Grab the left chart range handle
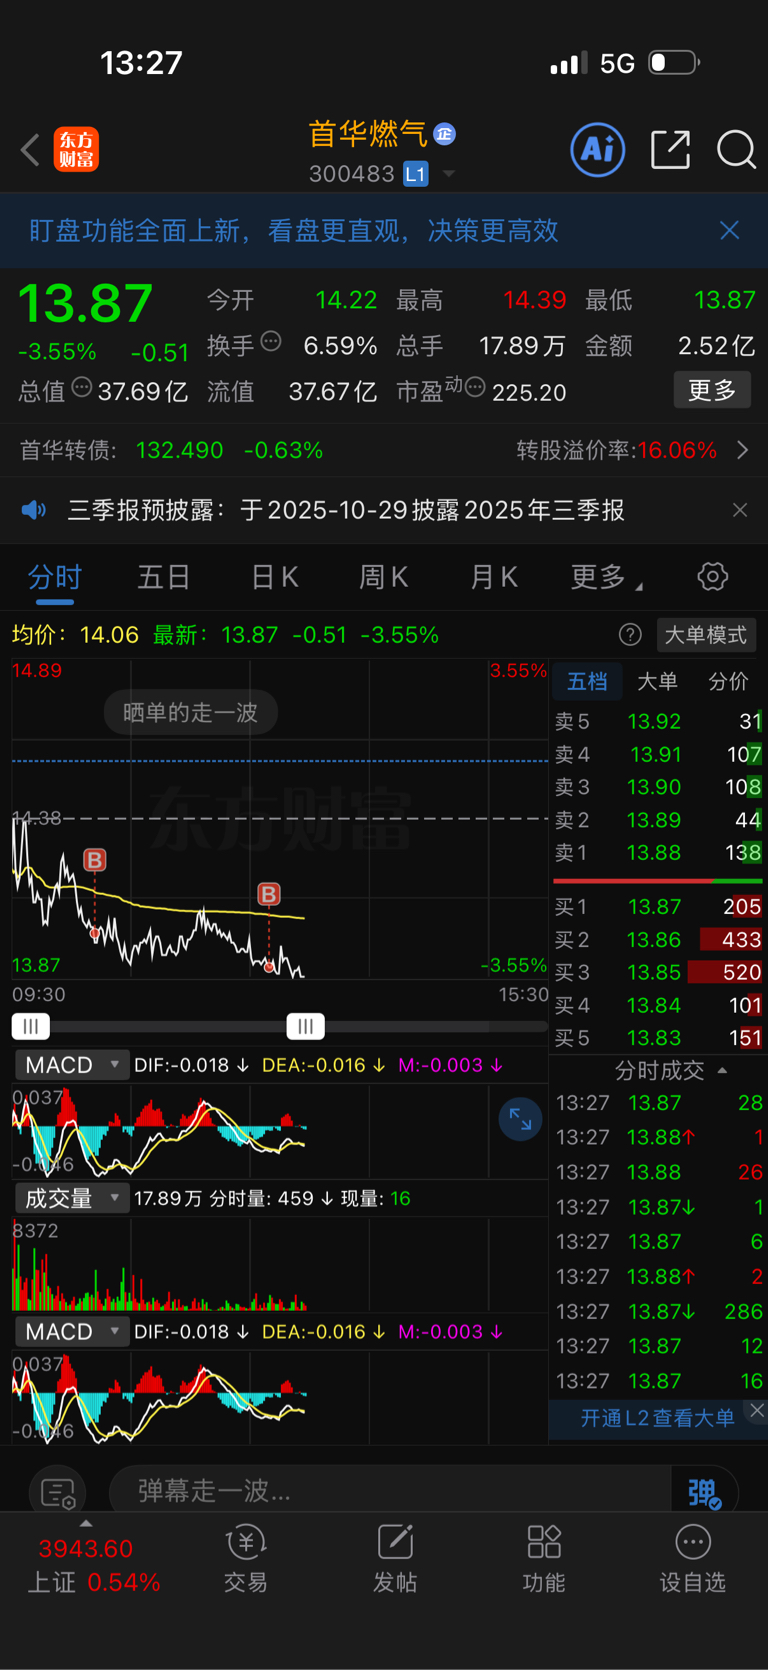 (30, 1026)
